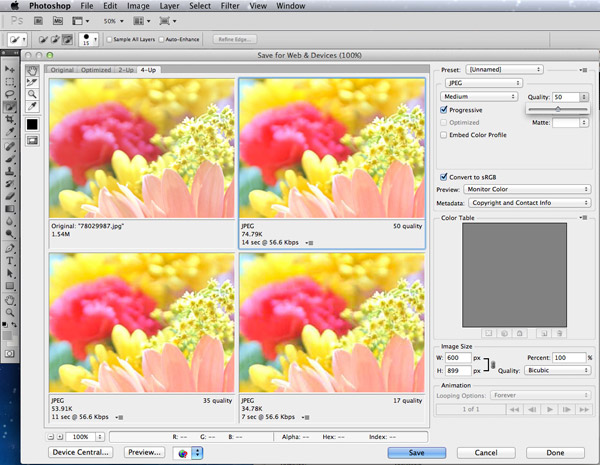Enable Embed Color Profile checkbox
Screen dimensions: 600x465
click(444, 134)
